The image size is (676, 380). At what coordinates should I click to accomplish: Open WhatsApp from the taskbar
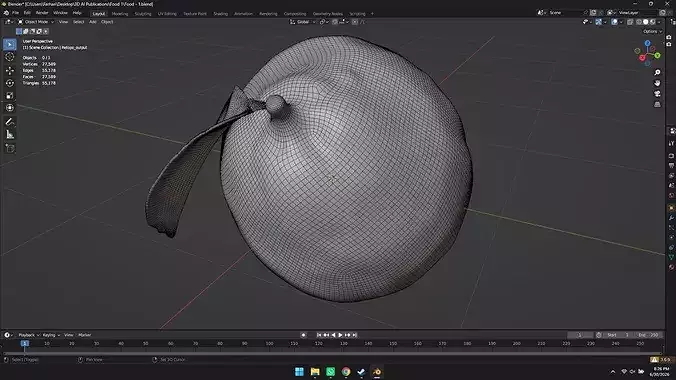point(330,371)
